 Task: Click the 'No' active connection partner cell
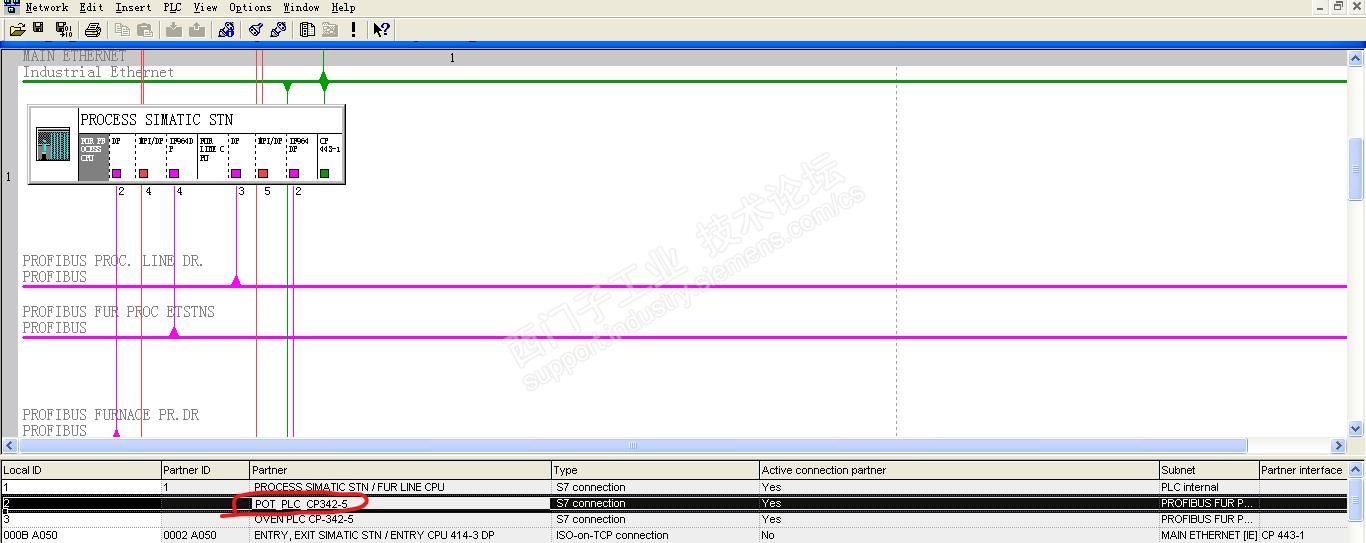[x=958, y=535]
